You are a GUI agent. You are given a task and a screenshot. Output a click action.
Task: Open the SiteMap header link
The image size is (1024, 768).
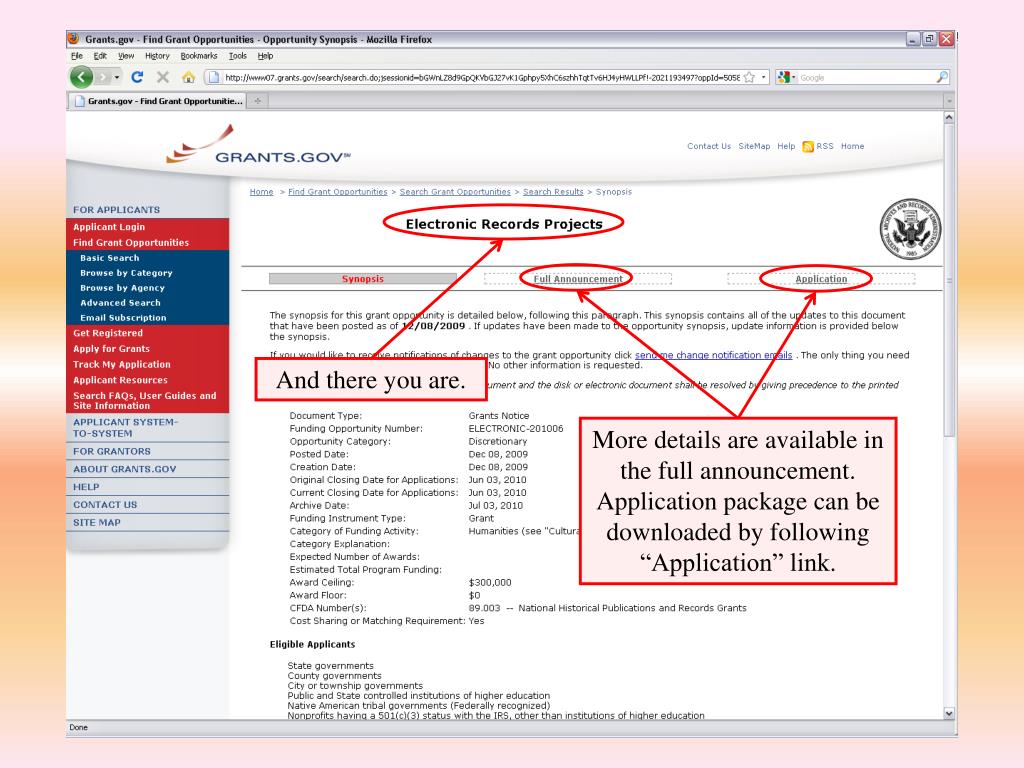click(754, 146)
